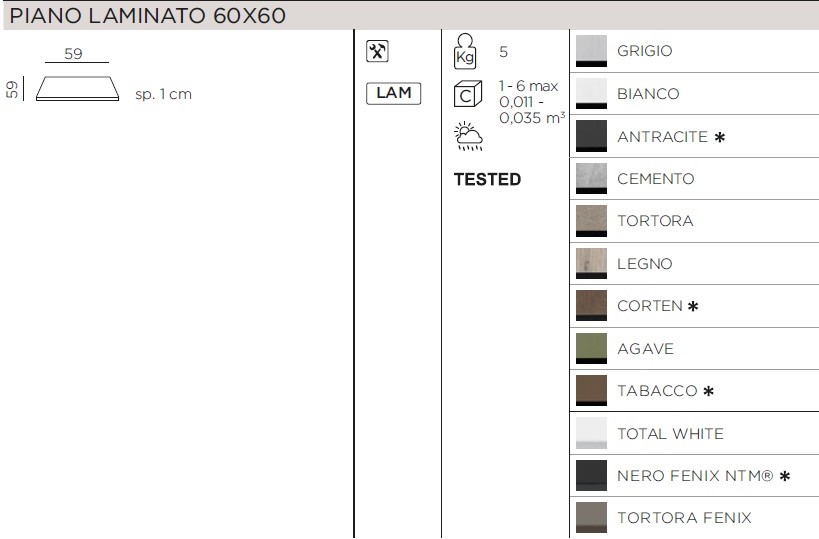Click the weather outdoor-use icon
The height and width of the screenshot is (539, 819).
tap(467, 137)
